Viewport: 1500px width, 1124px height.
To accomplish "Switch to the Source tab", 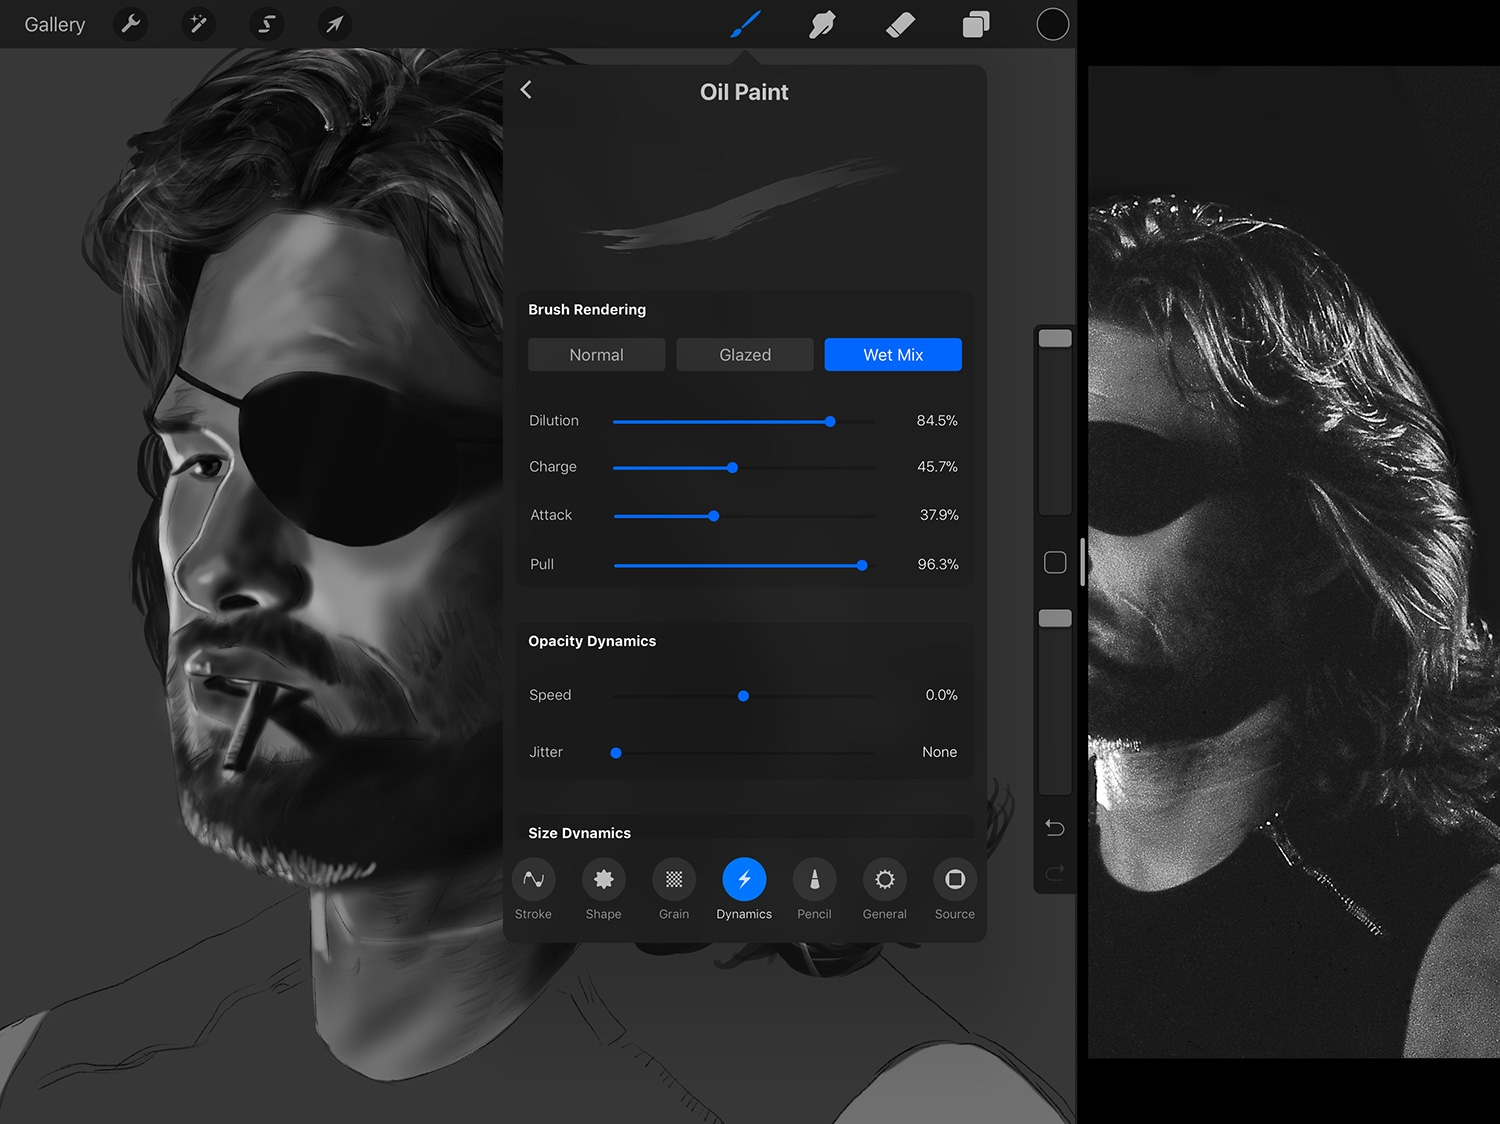I will pos(955,889).
